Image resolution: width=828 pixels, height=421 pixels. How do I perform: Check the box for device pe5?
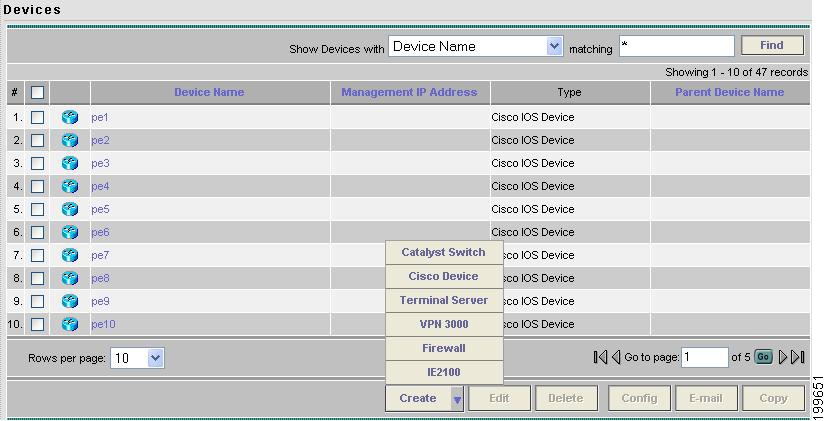pyautogui.click(x=37, y=209)
